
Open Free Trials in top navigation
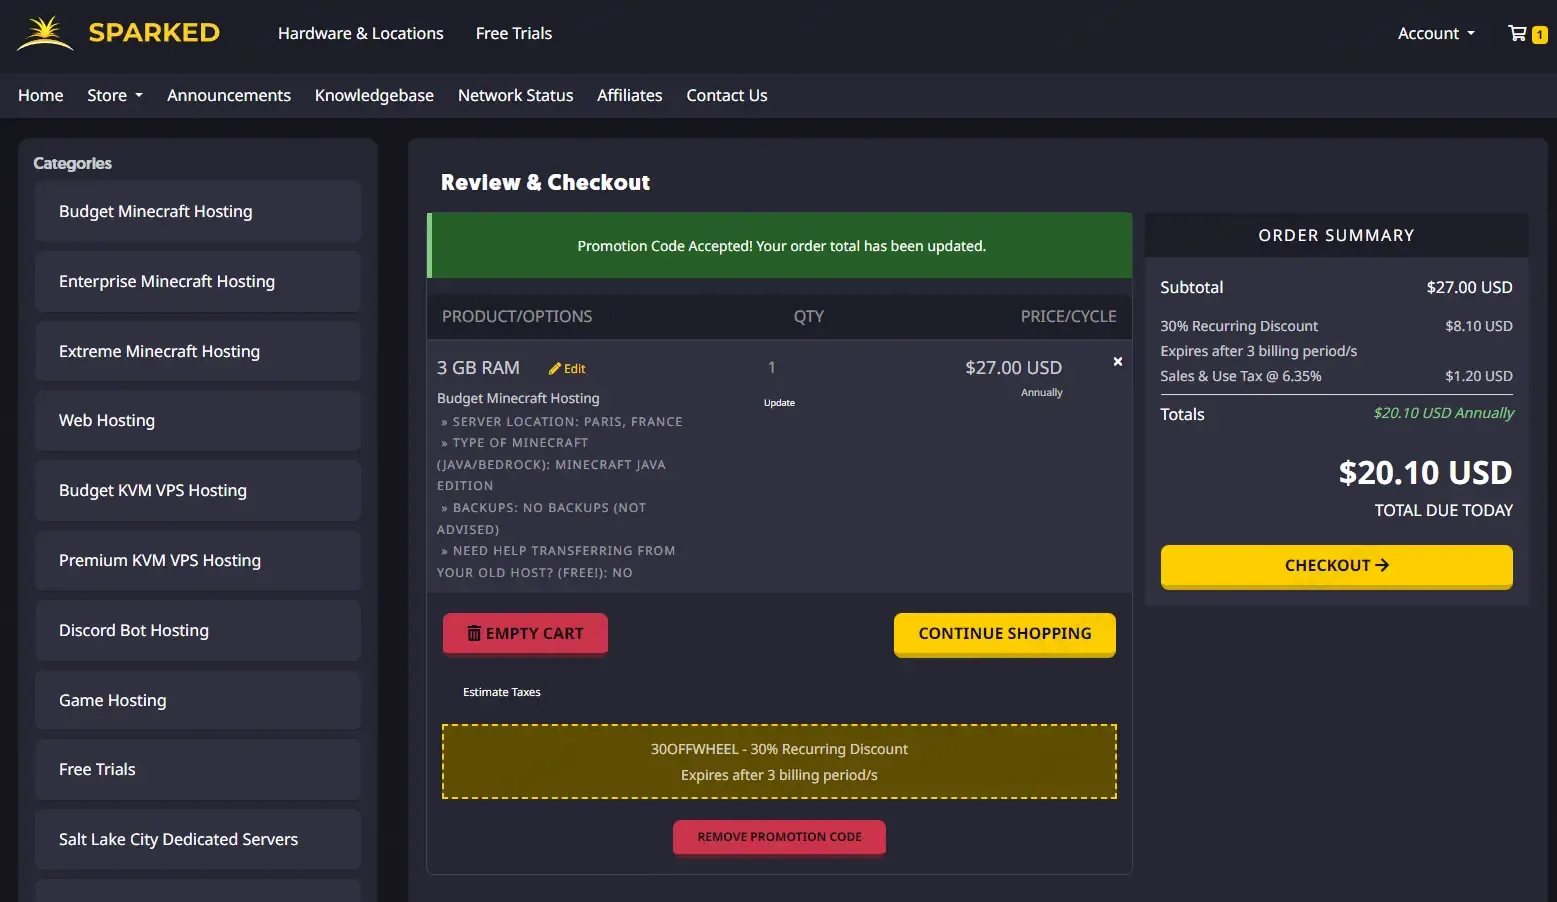coord(514,33)
